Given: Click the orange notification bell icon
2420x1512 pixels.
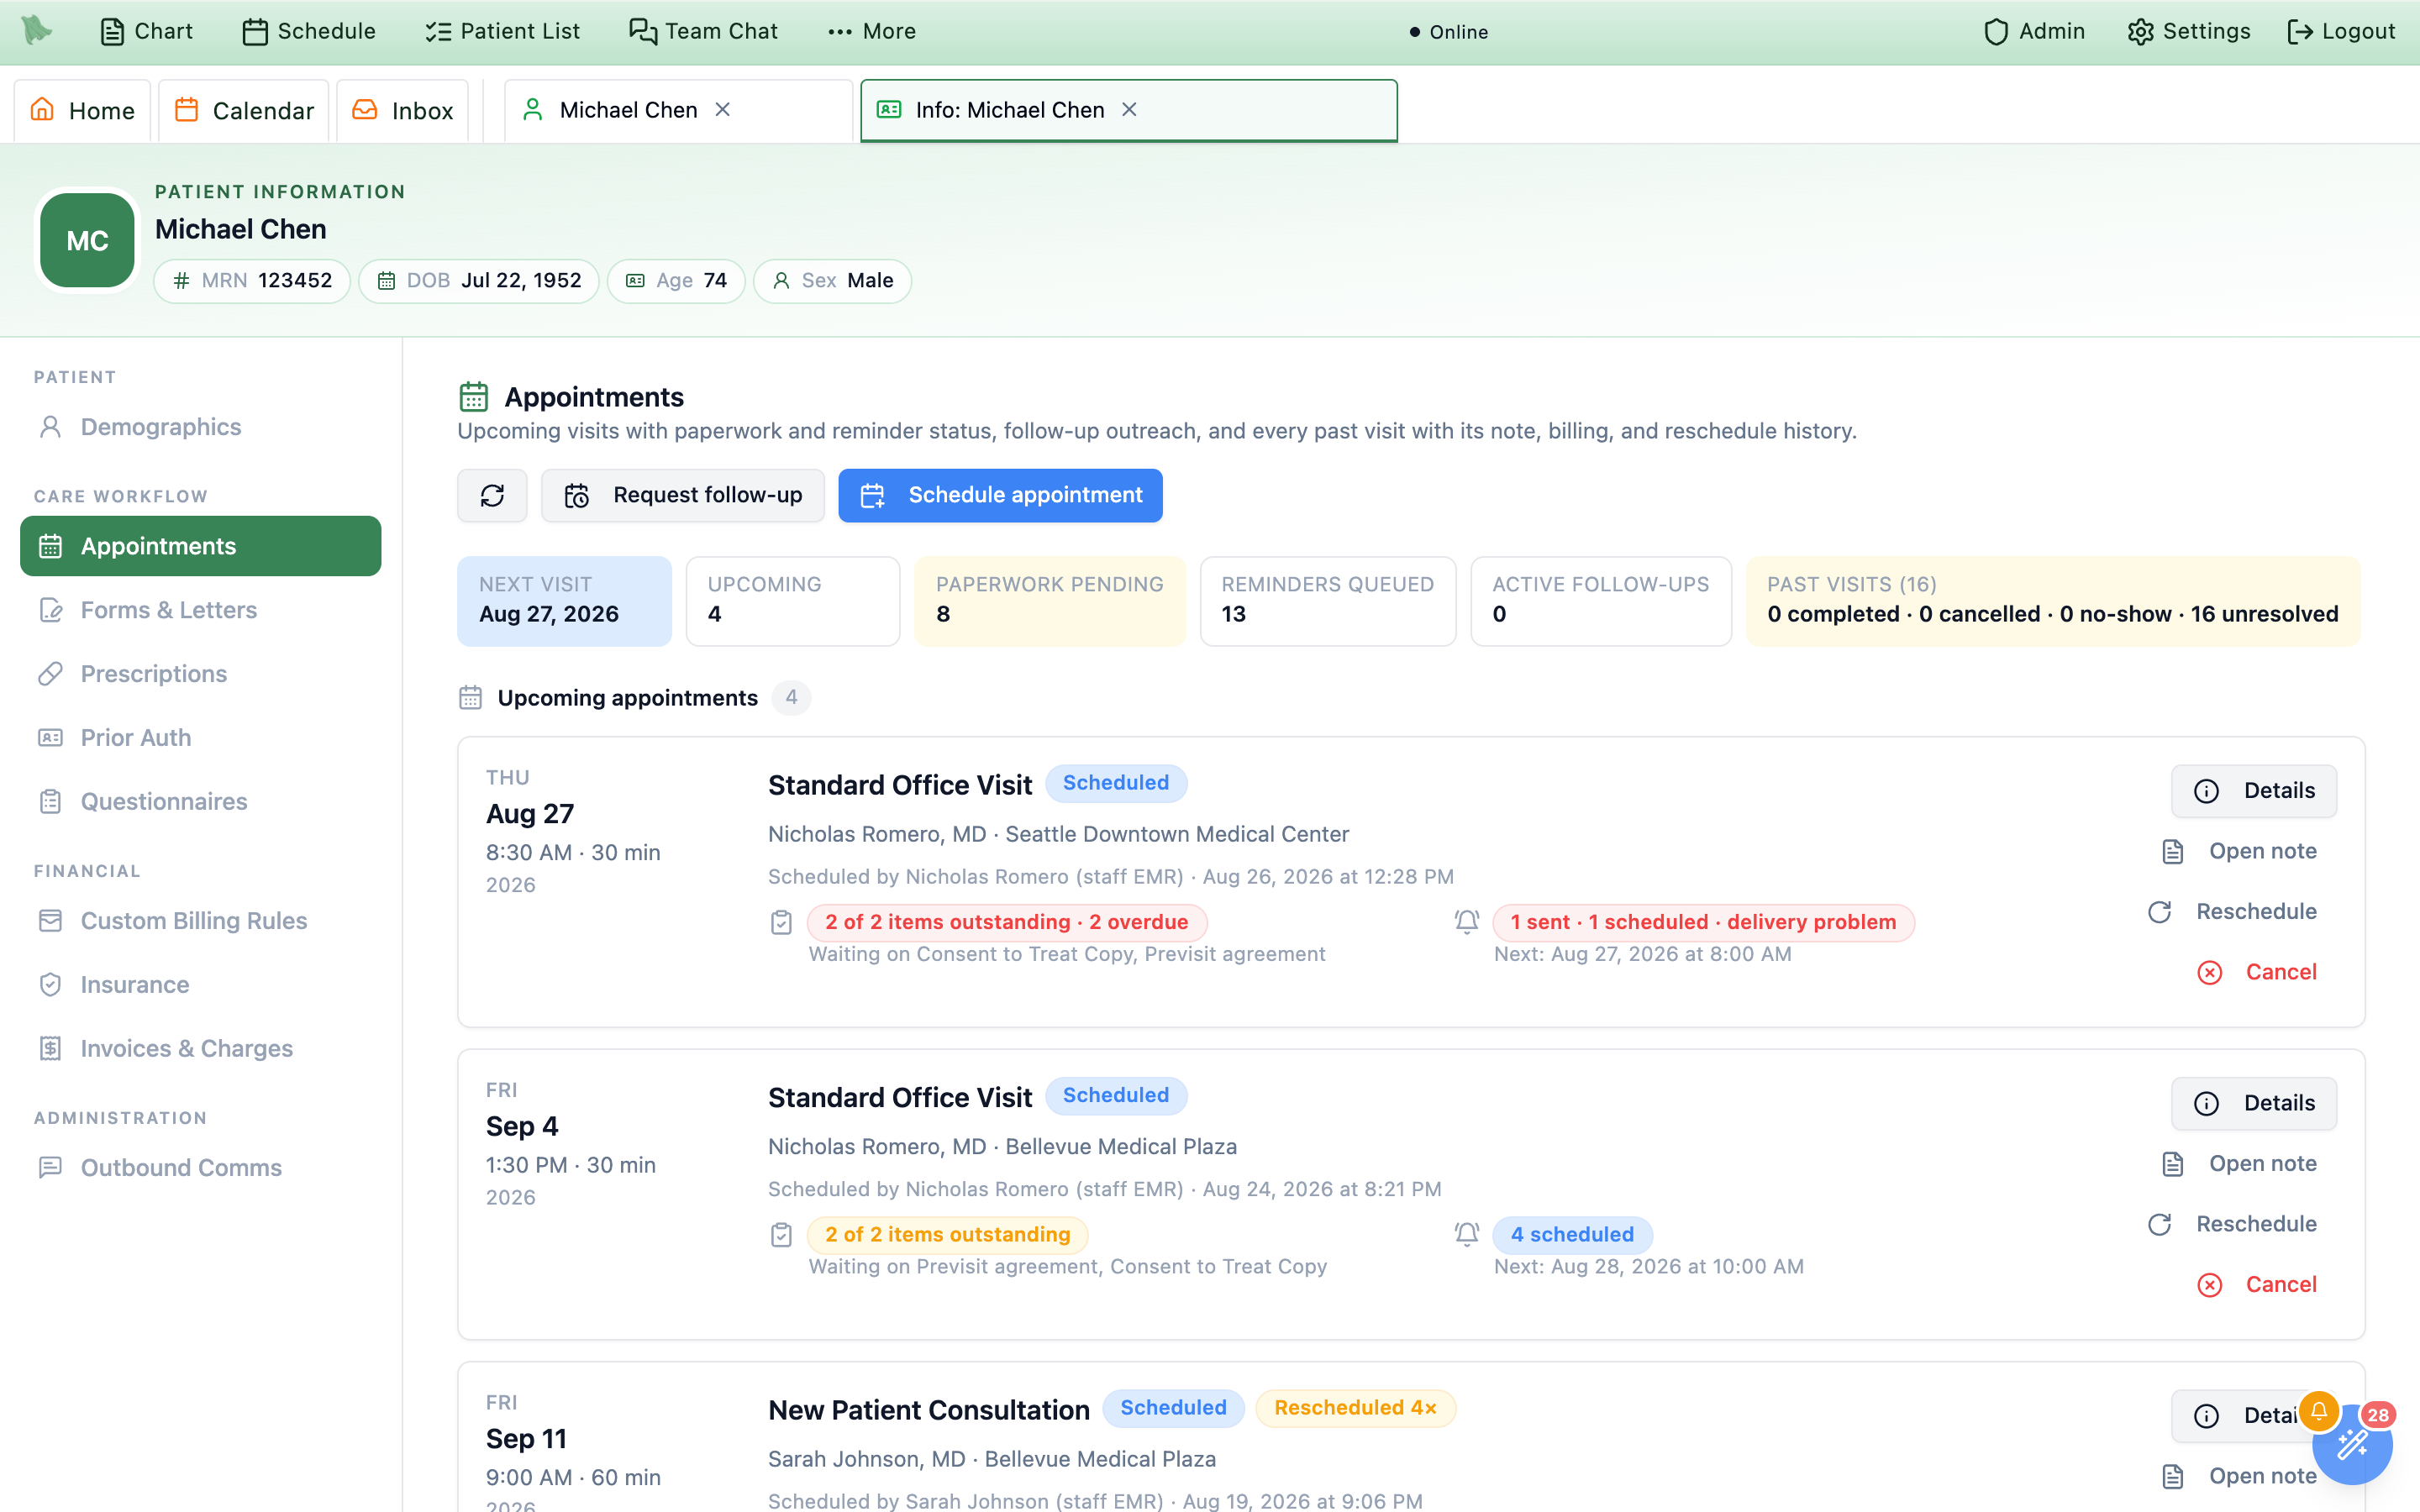Looking at the screenshot, I should click(x=2318, y=1411).
